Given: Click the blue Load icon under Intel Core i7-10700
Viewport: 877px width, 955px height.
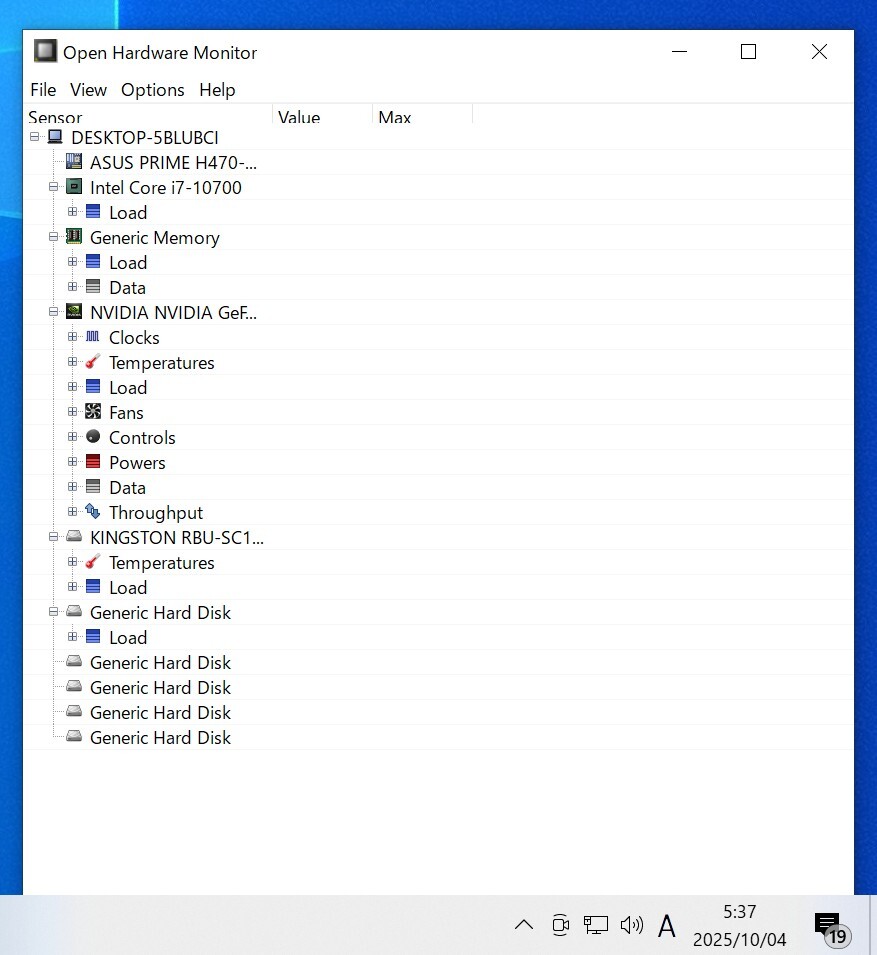Looking at the screenshot, I should coord(93,211).
